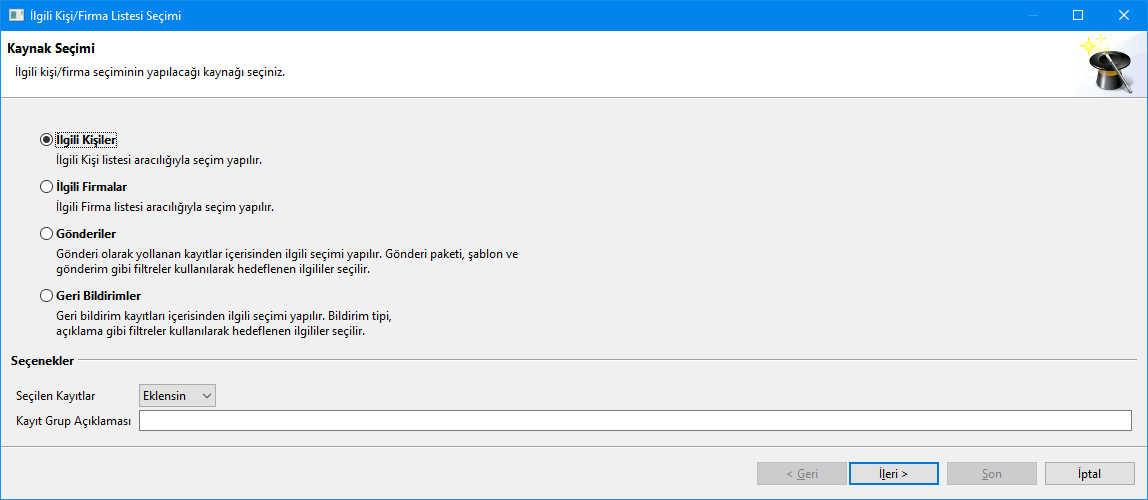Click the greyed-out < Geri button
The height and width of the screenshot is (500, 1148).
point(801,473)
